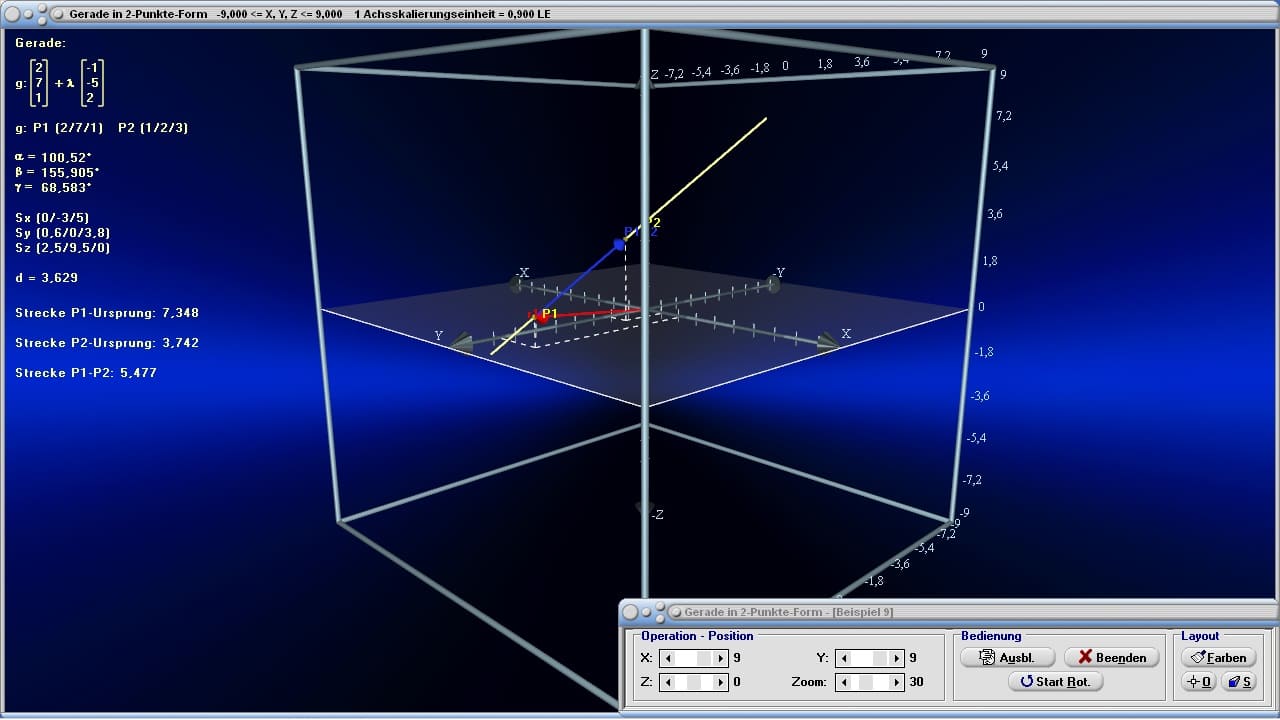1280x720 pixels.
Task: Increase the Z position with the right arrow
Action: [x=719, y=682]
